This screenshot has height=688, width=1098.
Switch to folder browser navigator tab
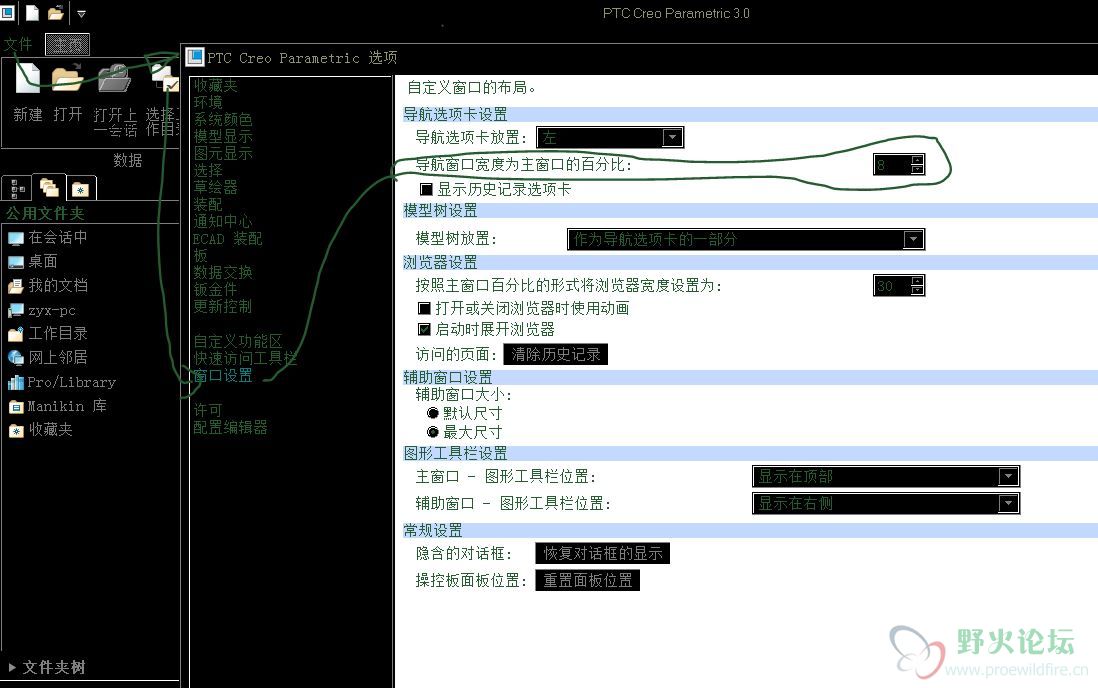[49, 187]
